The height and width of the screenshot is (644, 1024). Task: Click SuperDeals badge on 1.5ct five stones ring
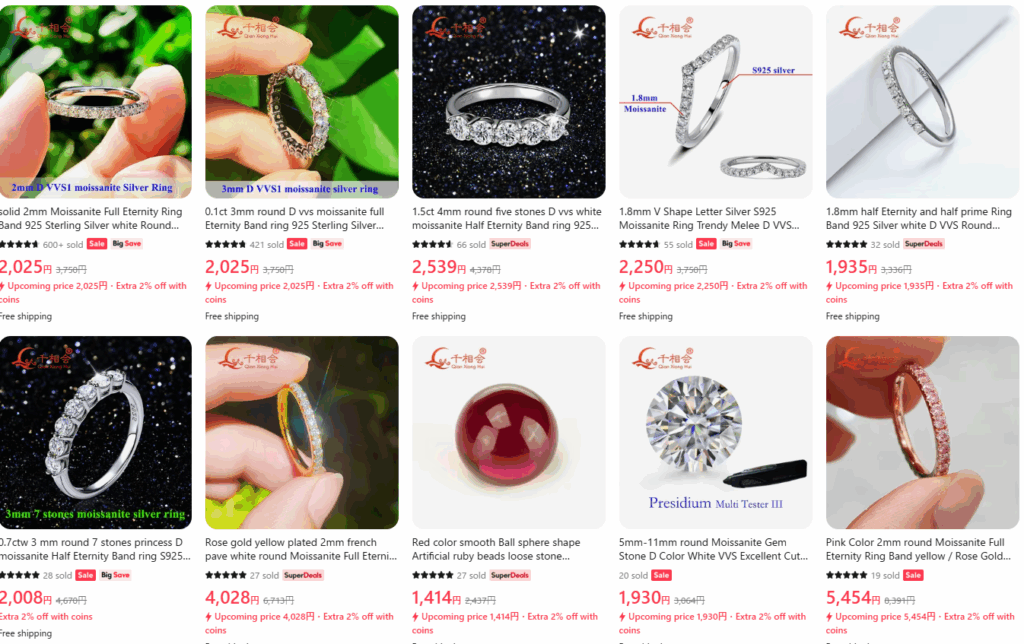pyautogui.click(x=510, y=244)
